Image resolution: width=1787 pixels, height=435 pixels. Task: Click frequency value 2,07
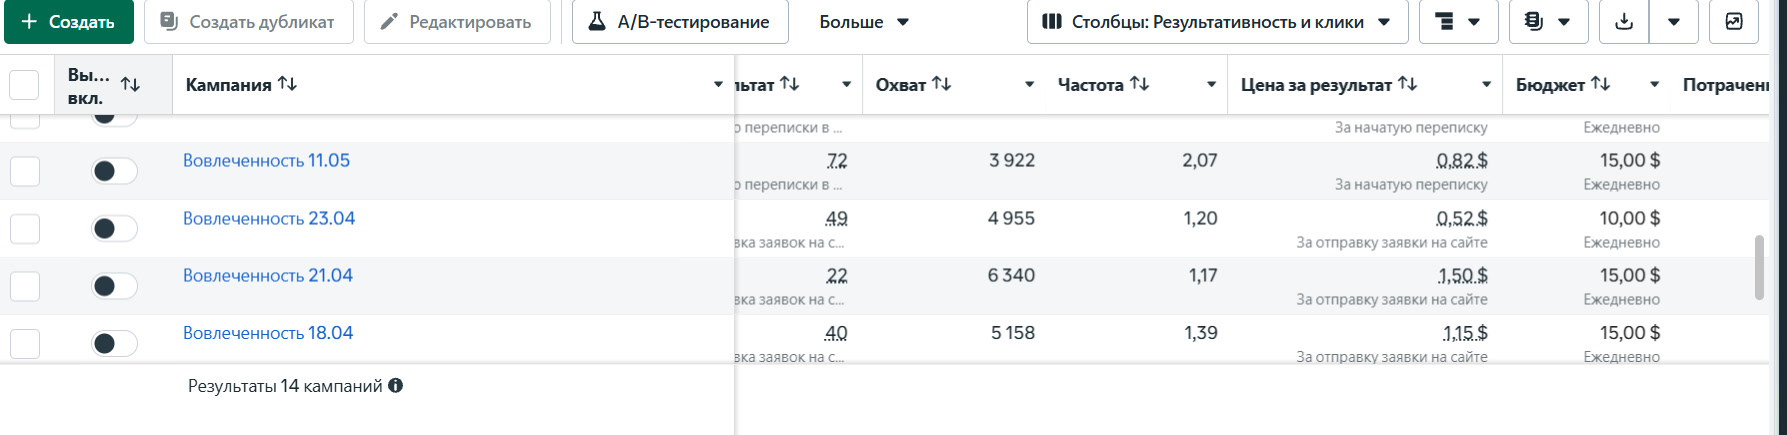click(x=1200, y=160)
